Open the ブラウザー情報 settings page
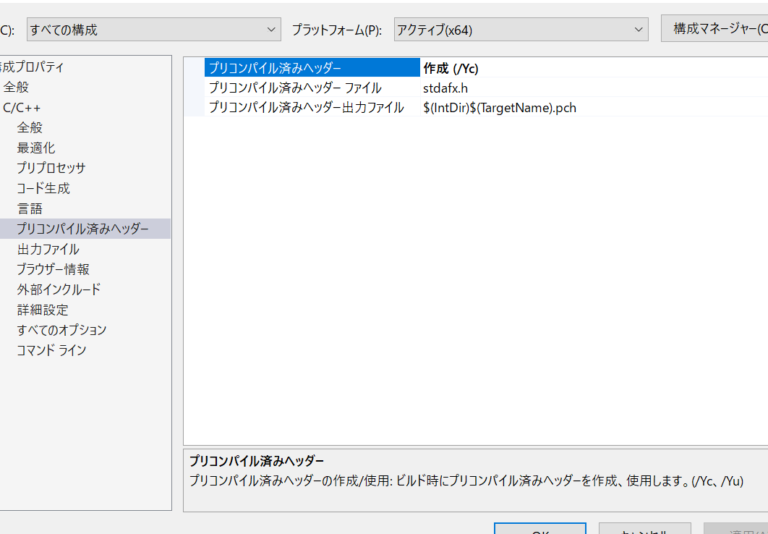This screenshot has width=768, height=534. [53, 269]
